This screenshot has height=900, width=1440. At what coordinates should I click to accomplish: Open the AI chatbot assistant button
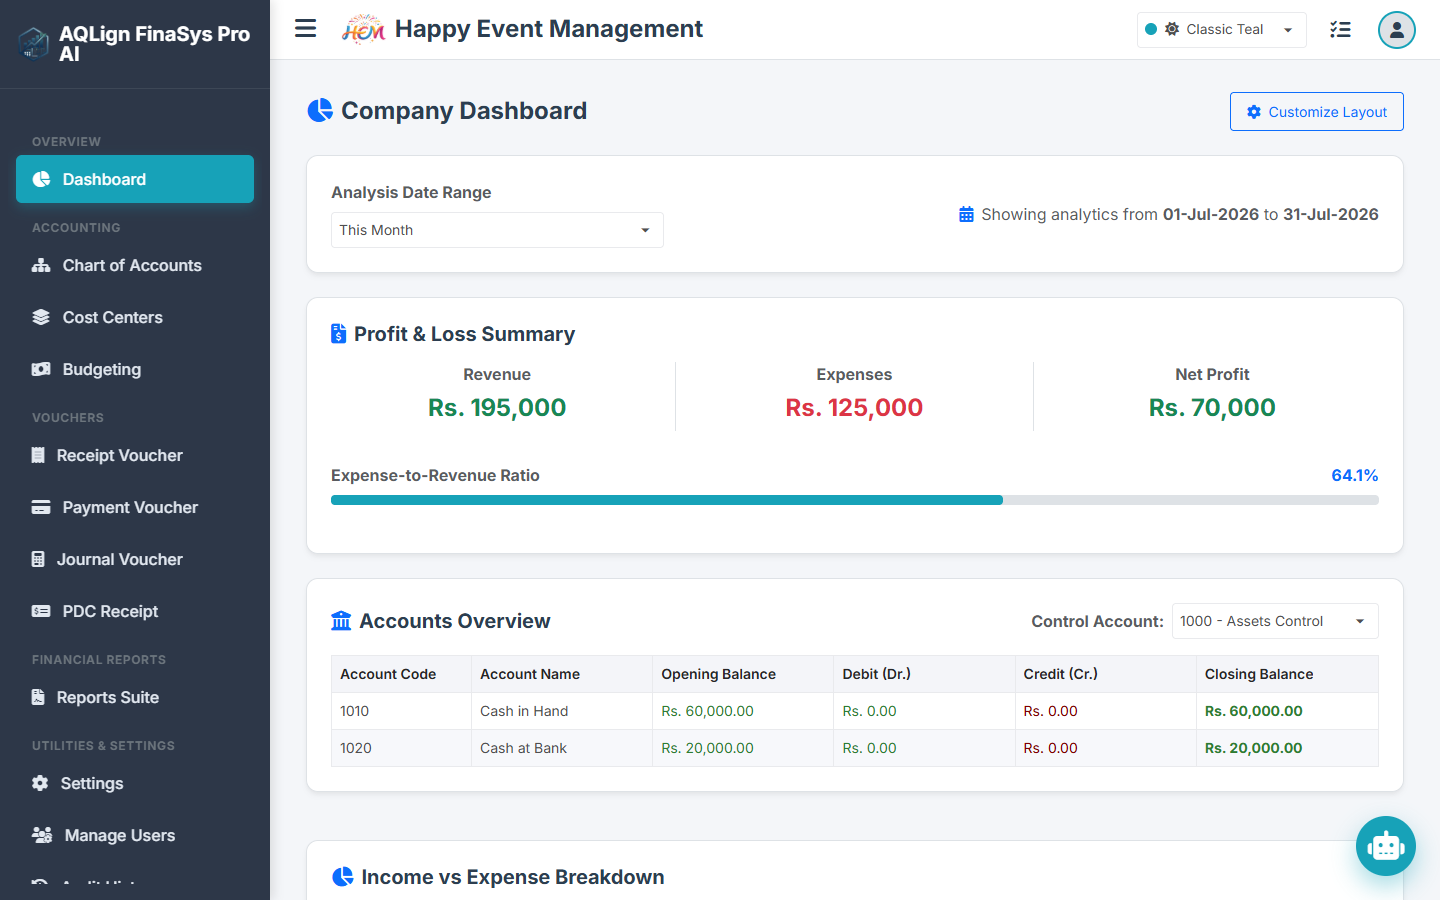1386,846
